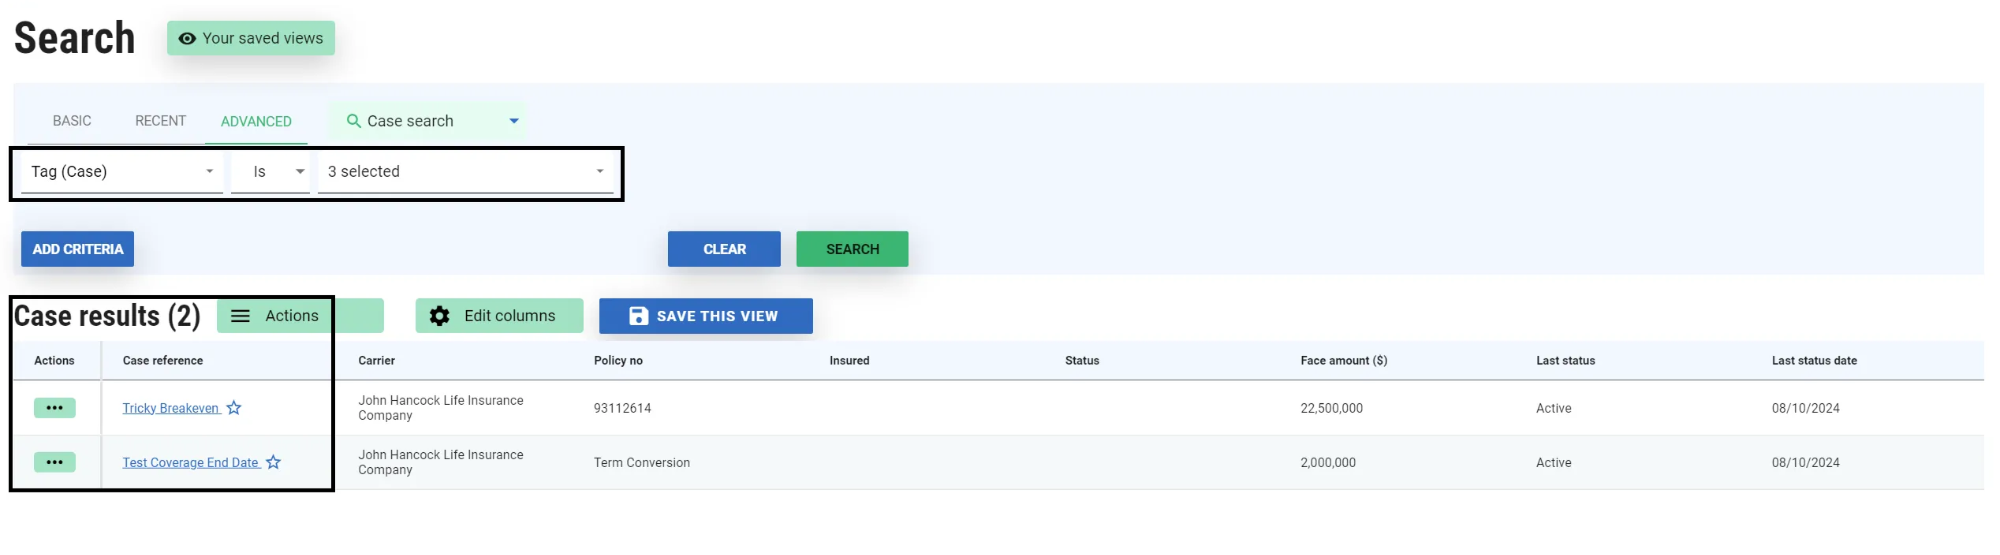
Task: Click the ADD CRITERIA button
Action: 78,249
